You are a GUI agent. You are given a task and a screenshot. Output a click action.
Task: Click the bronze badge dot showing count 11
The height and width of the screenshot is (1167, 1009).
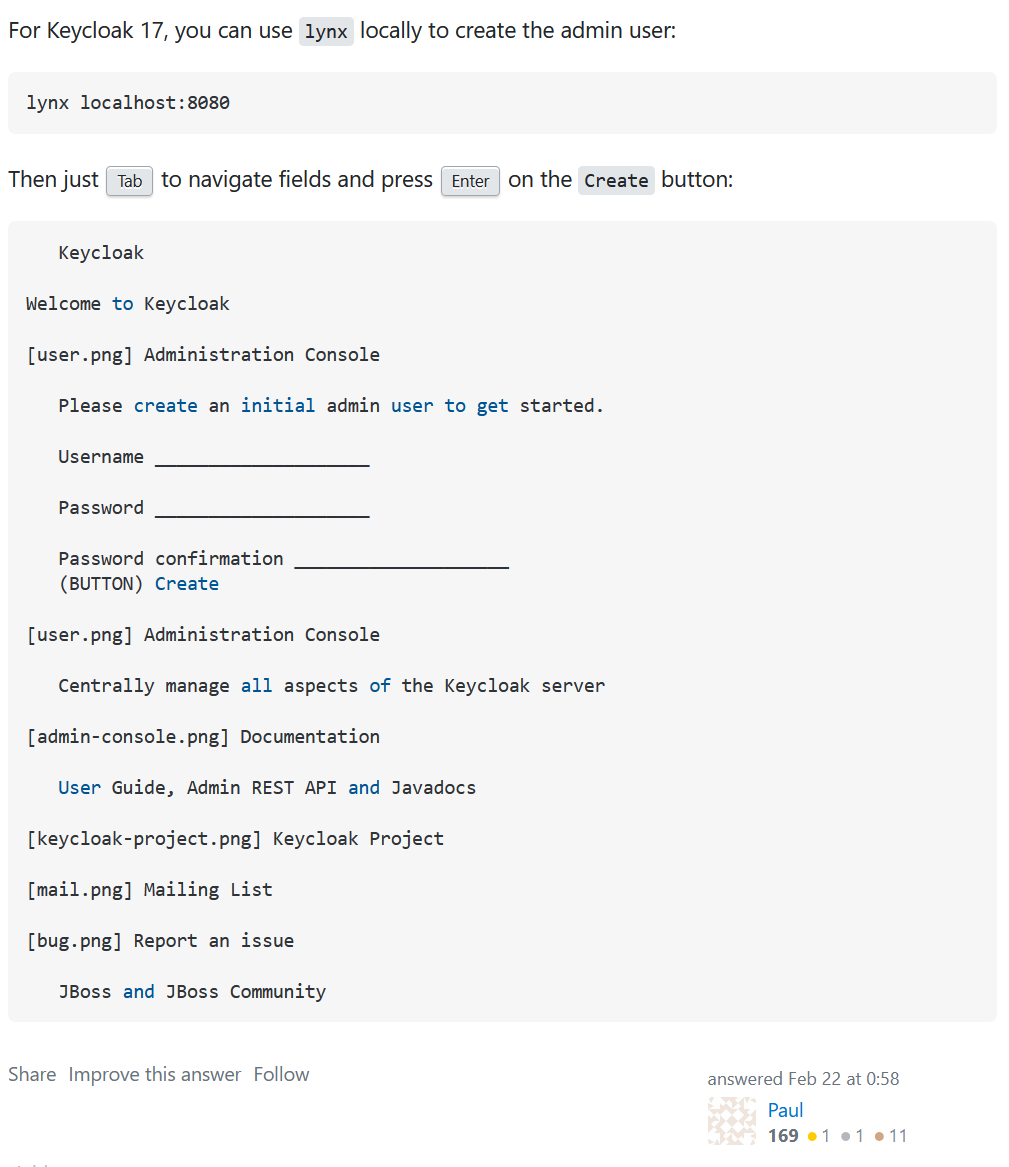(880, 1136)
